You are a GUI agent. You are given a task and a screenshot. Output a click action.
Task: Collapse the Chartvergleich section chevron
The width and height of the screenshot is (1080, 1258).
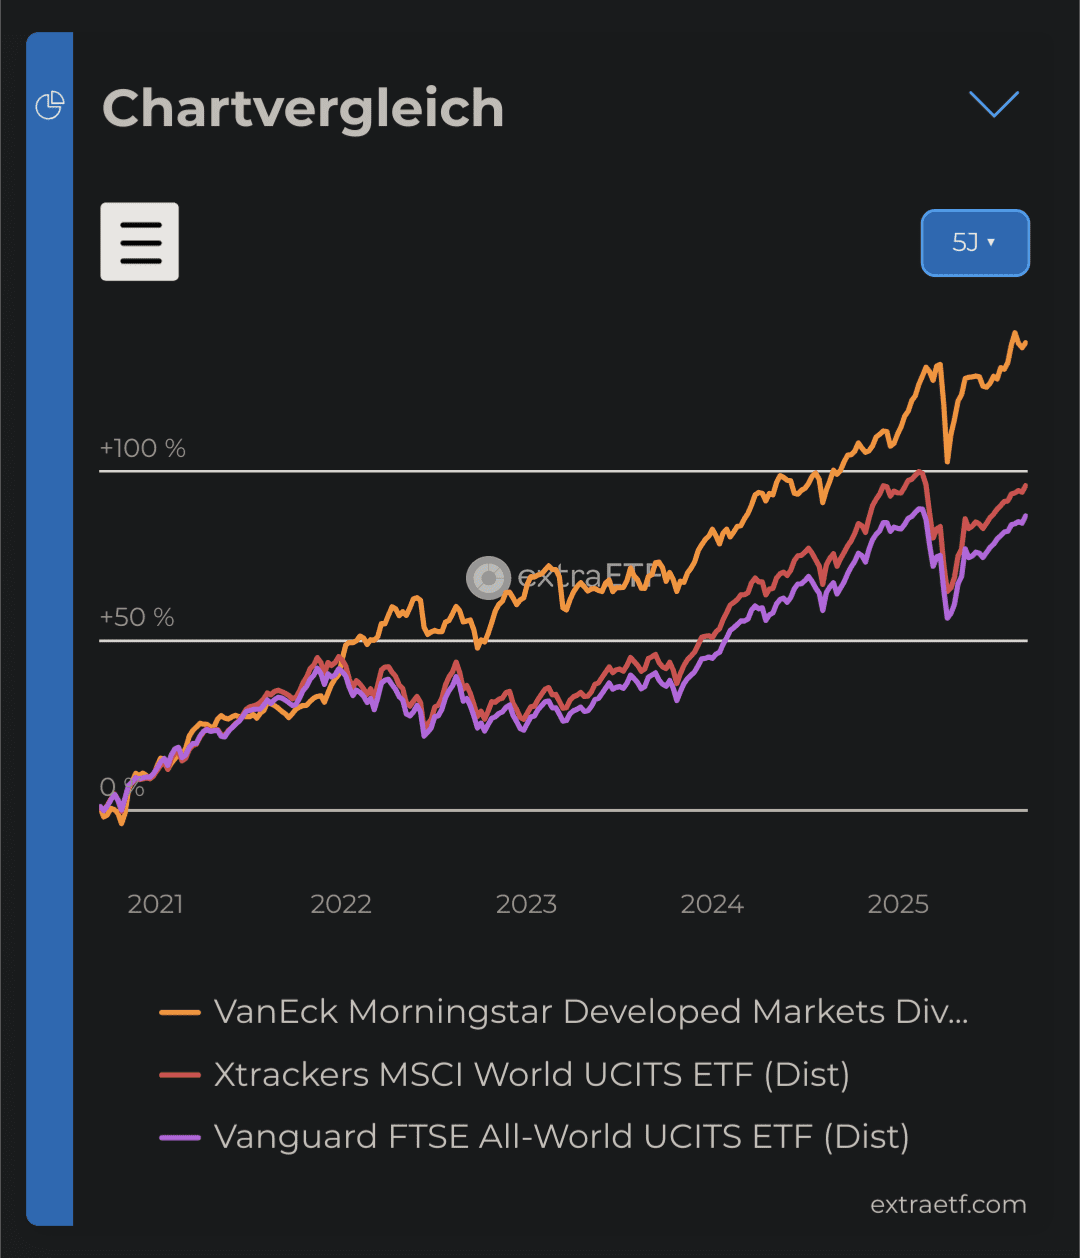coord(994,104)
